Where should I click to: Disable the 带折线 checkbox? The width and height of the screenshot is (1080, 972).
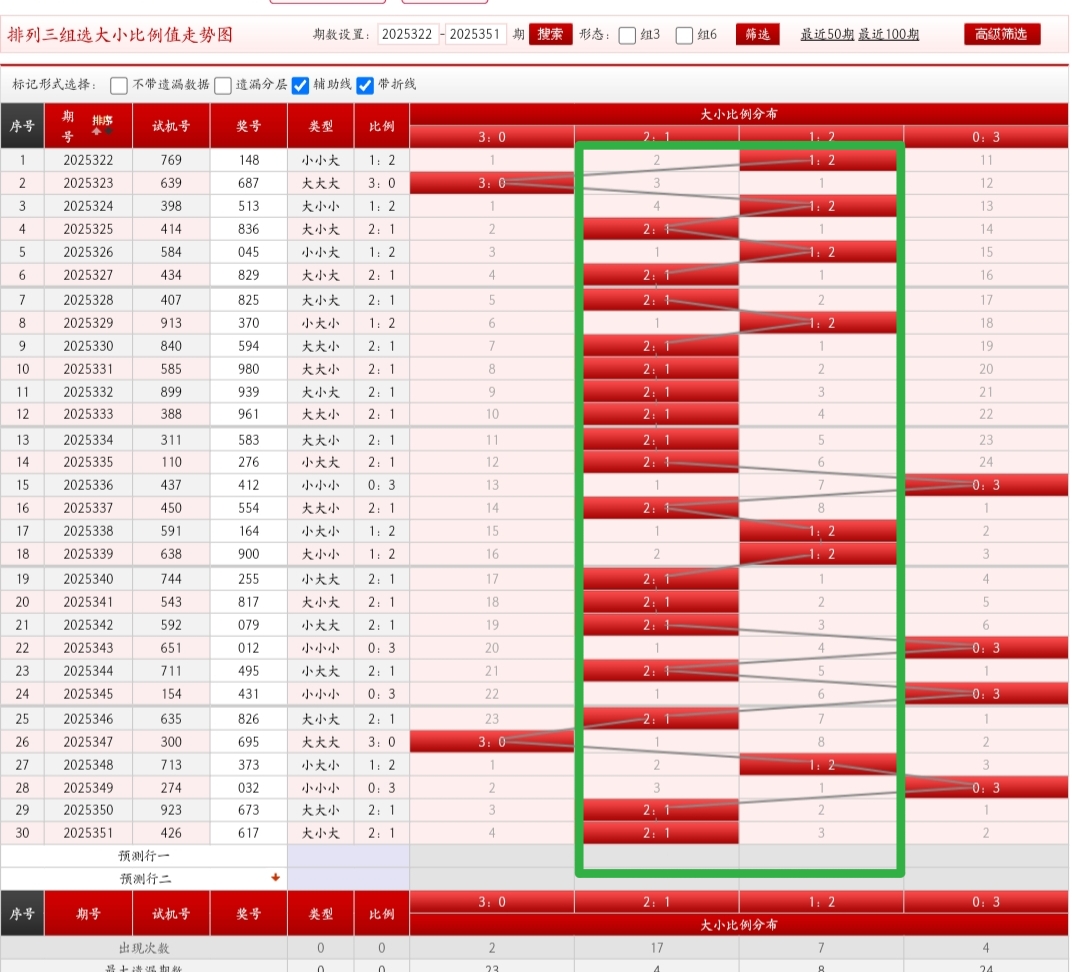pos(365,85)
